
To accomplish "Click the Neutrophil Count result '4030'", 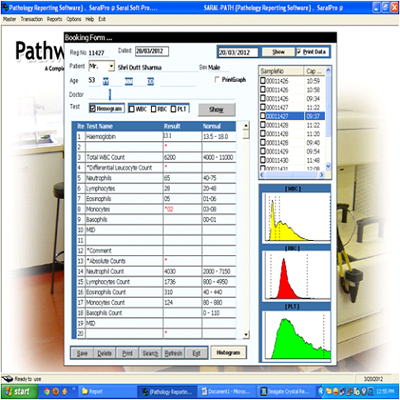I will coord(182,271).
